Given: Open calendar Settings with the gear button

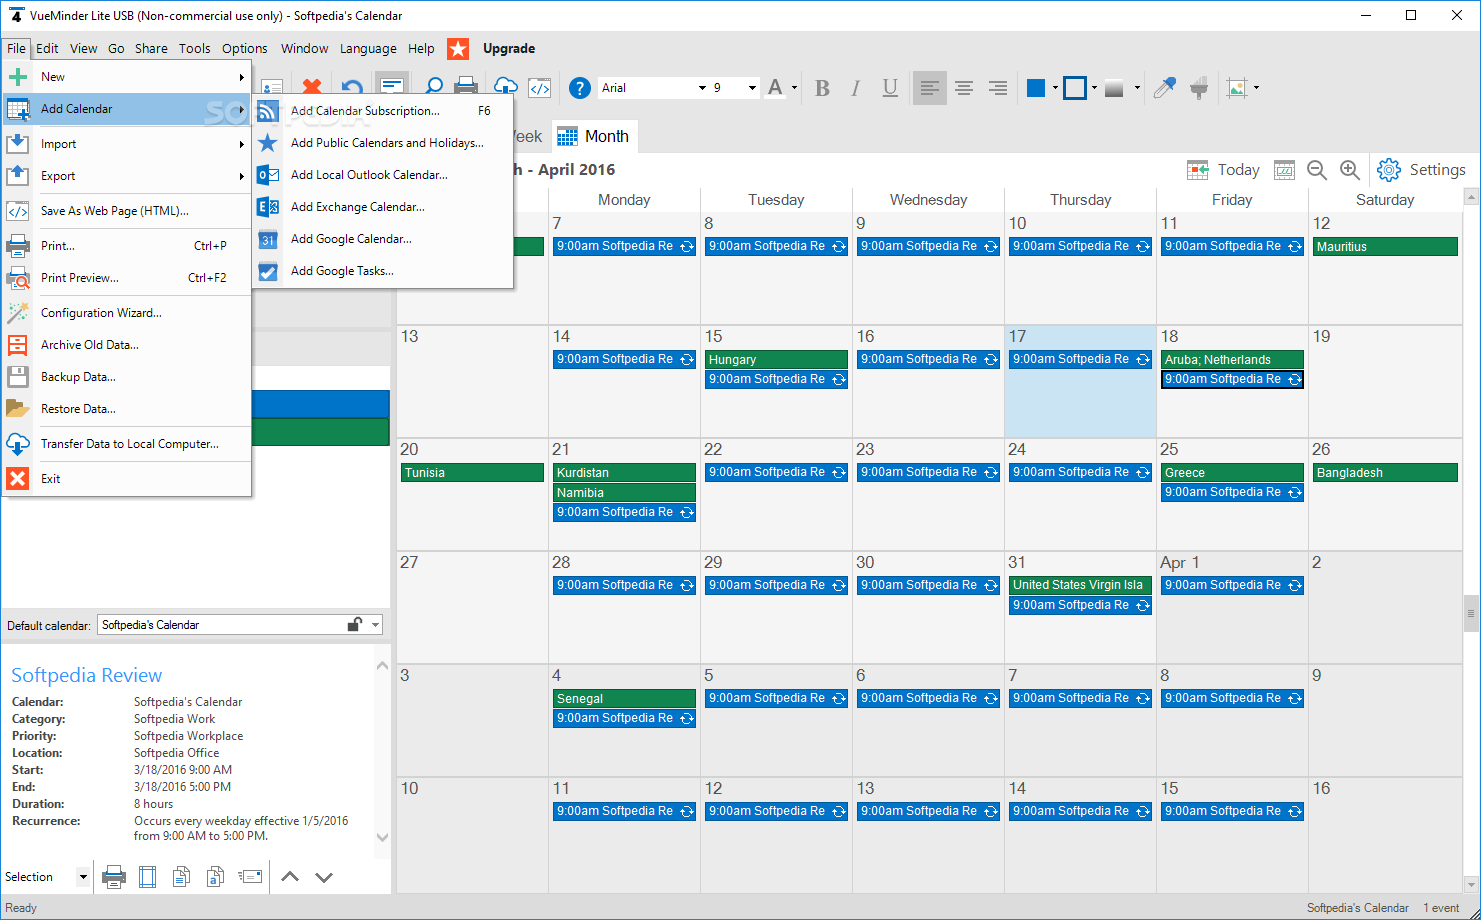Looking at the screenshot, I should coord(1421,170).
